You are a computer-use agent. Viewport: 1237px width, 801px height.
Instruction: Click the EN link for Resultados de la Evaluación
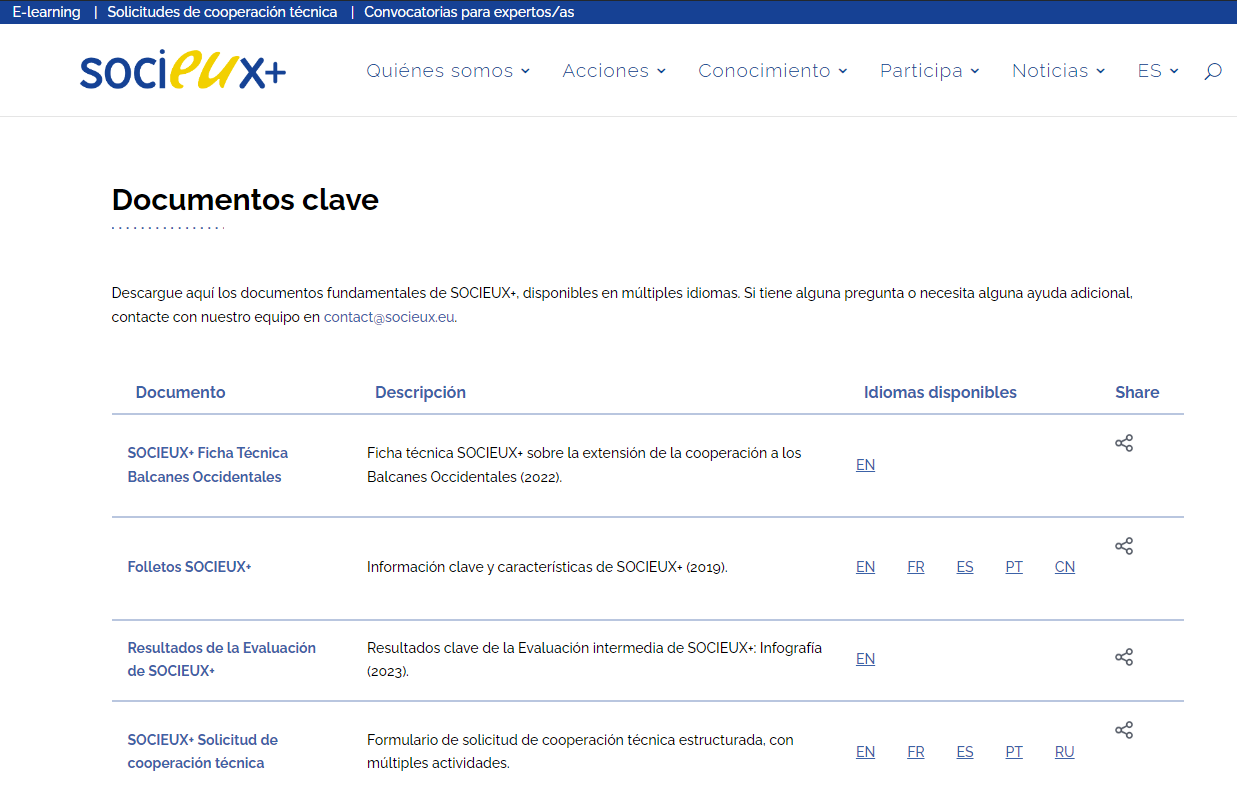[864, 658]
